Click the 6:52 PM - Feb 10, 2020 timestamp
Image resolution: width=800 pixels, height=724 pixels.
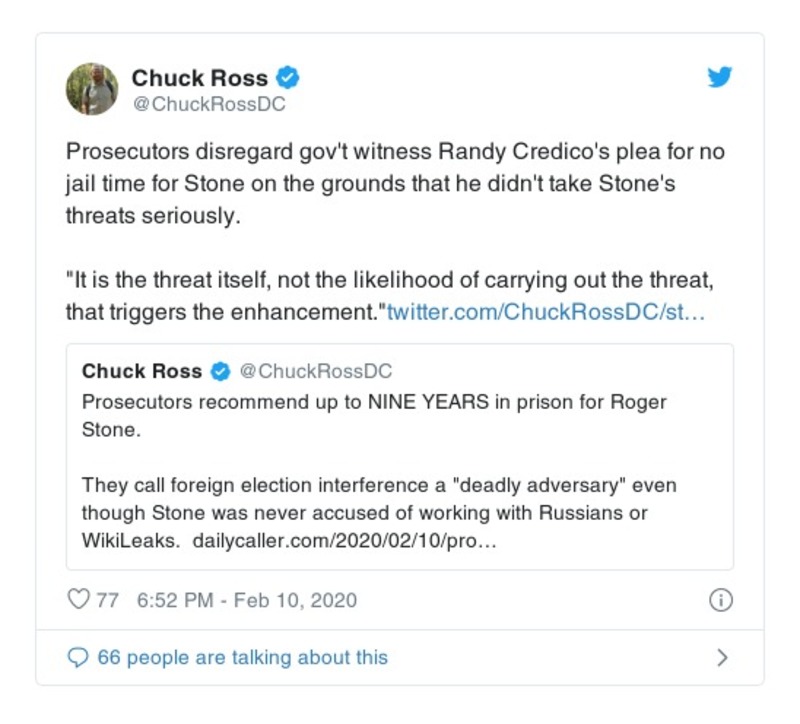(246, 600)
